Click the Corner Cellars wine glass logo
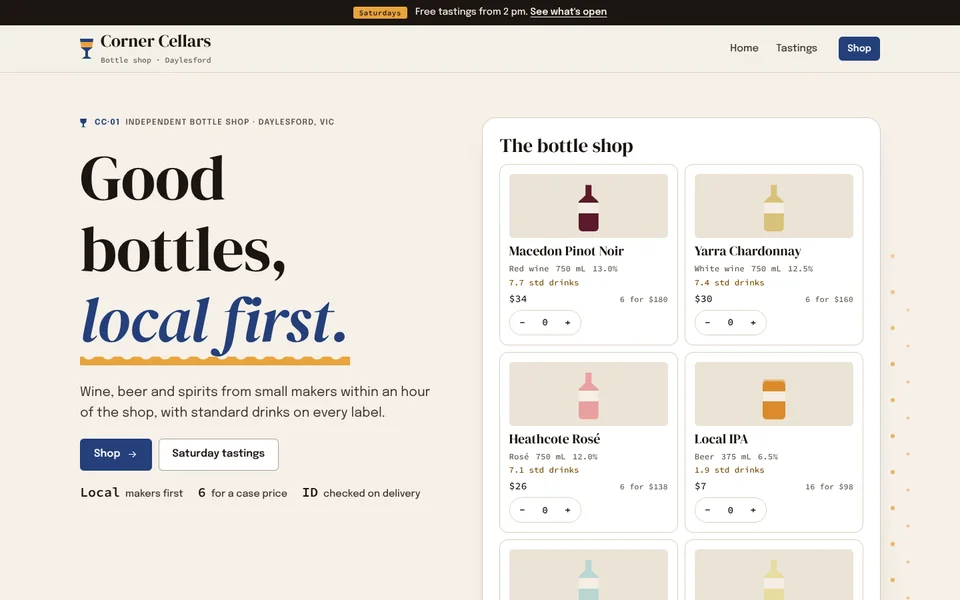 [87, 48]
